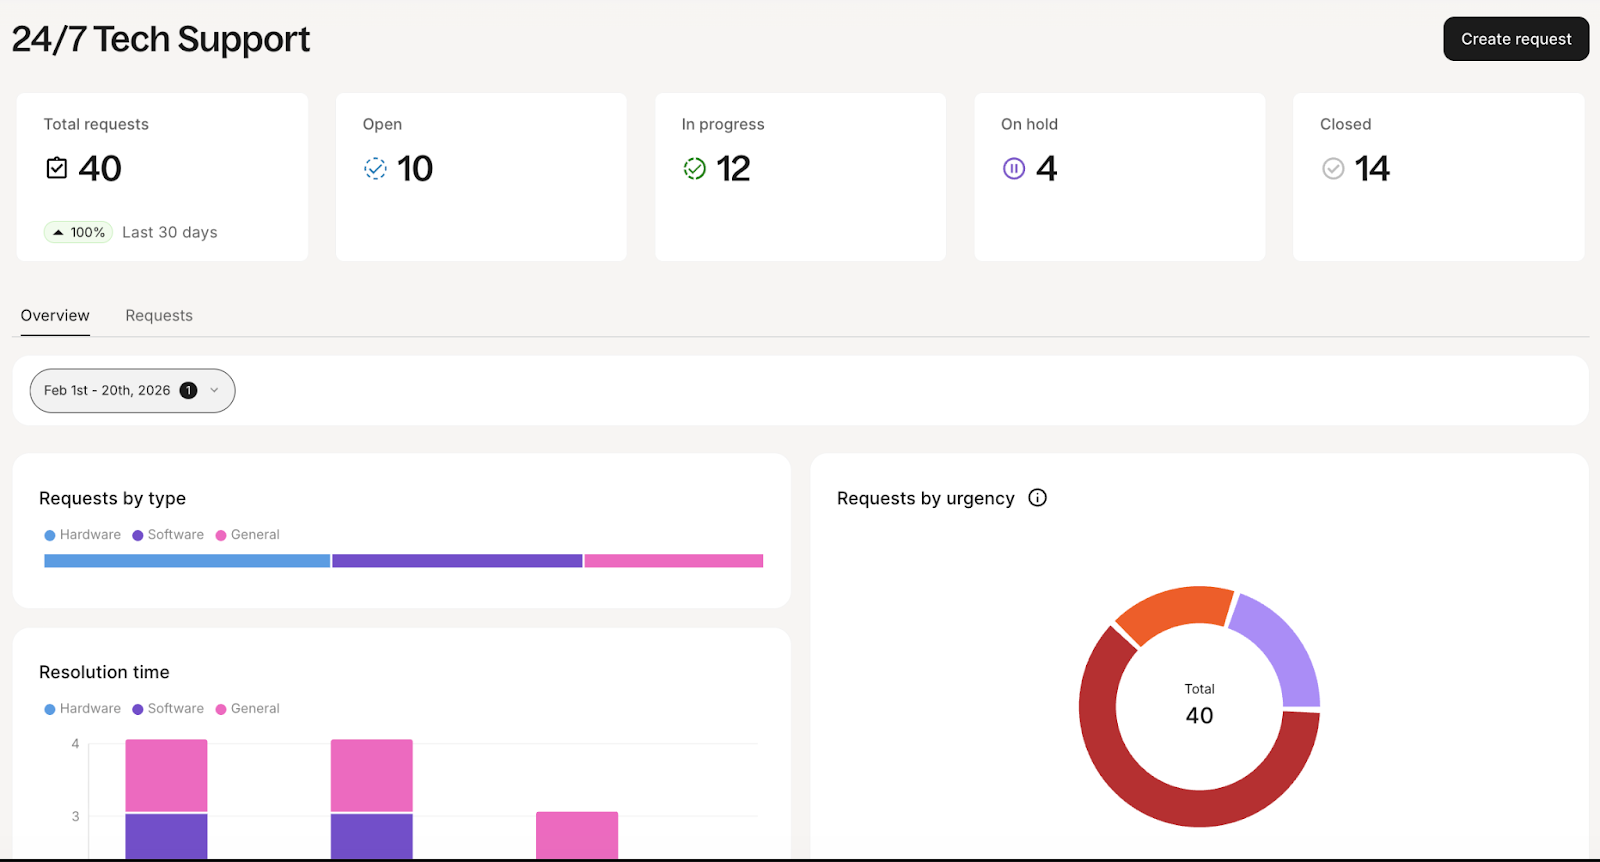Screen dimensions: 1600x862
Task: Toggle General legend in Resolution time
Action: [x=248, y=709]
